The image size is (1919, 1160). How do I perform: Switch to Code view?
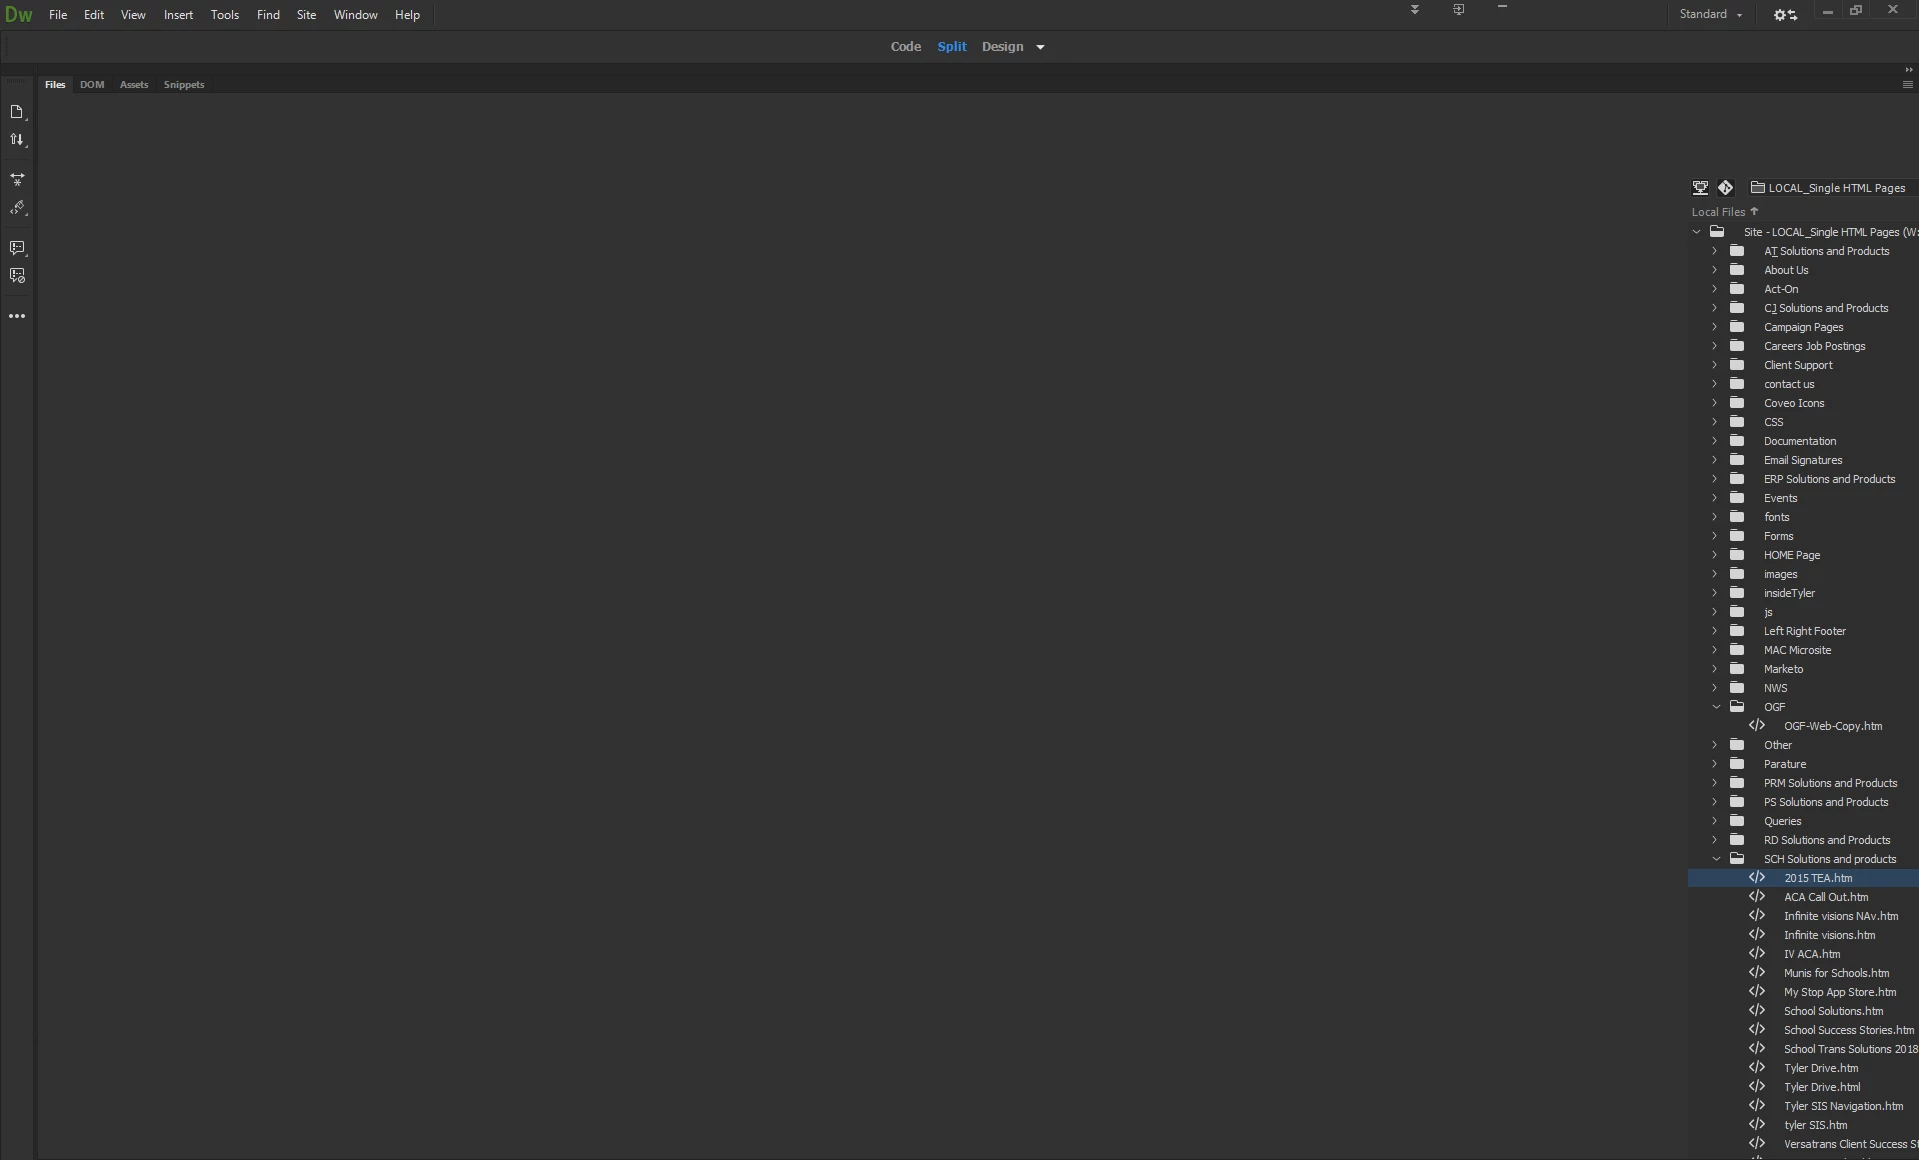click(x=905, y=47)
